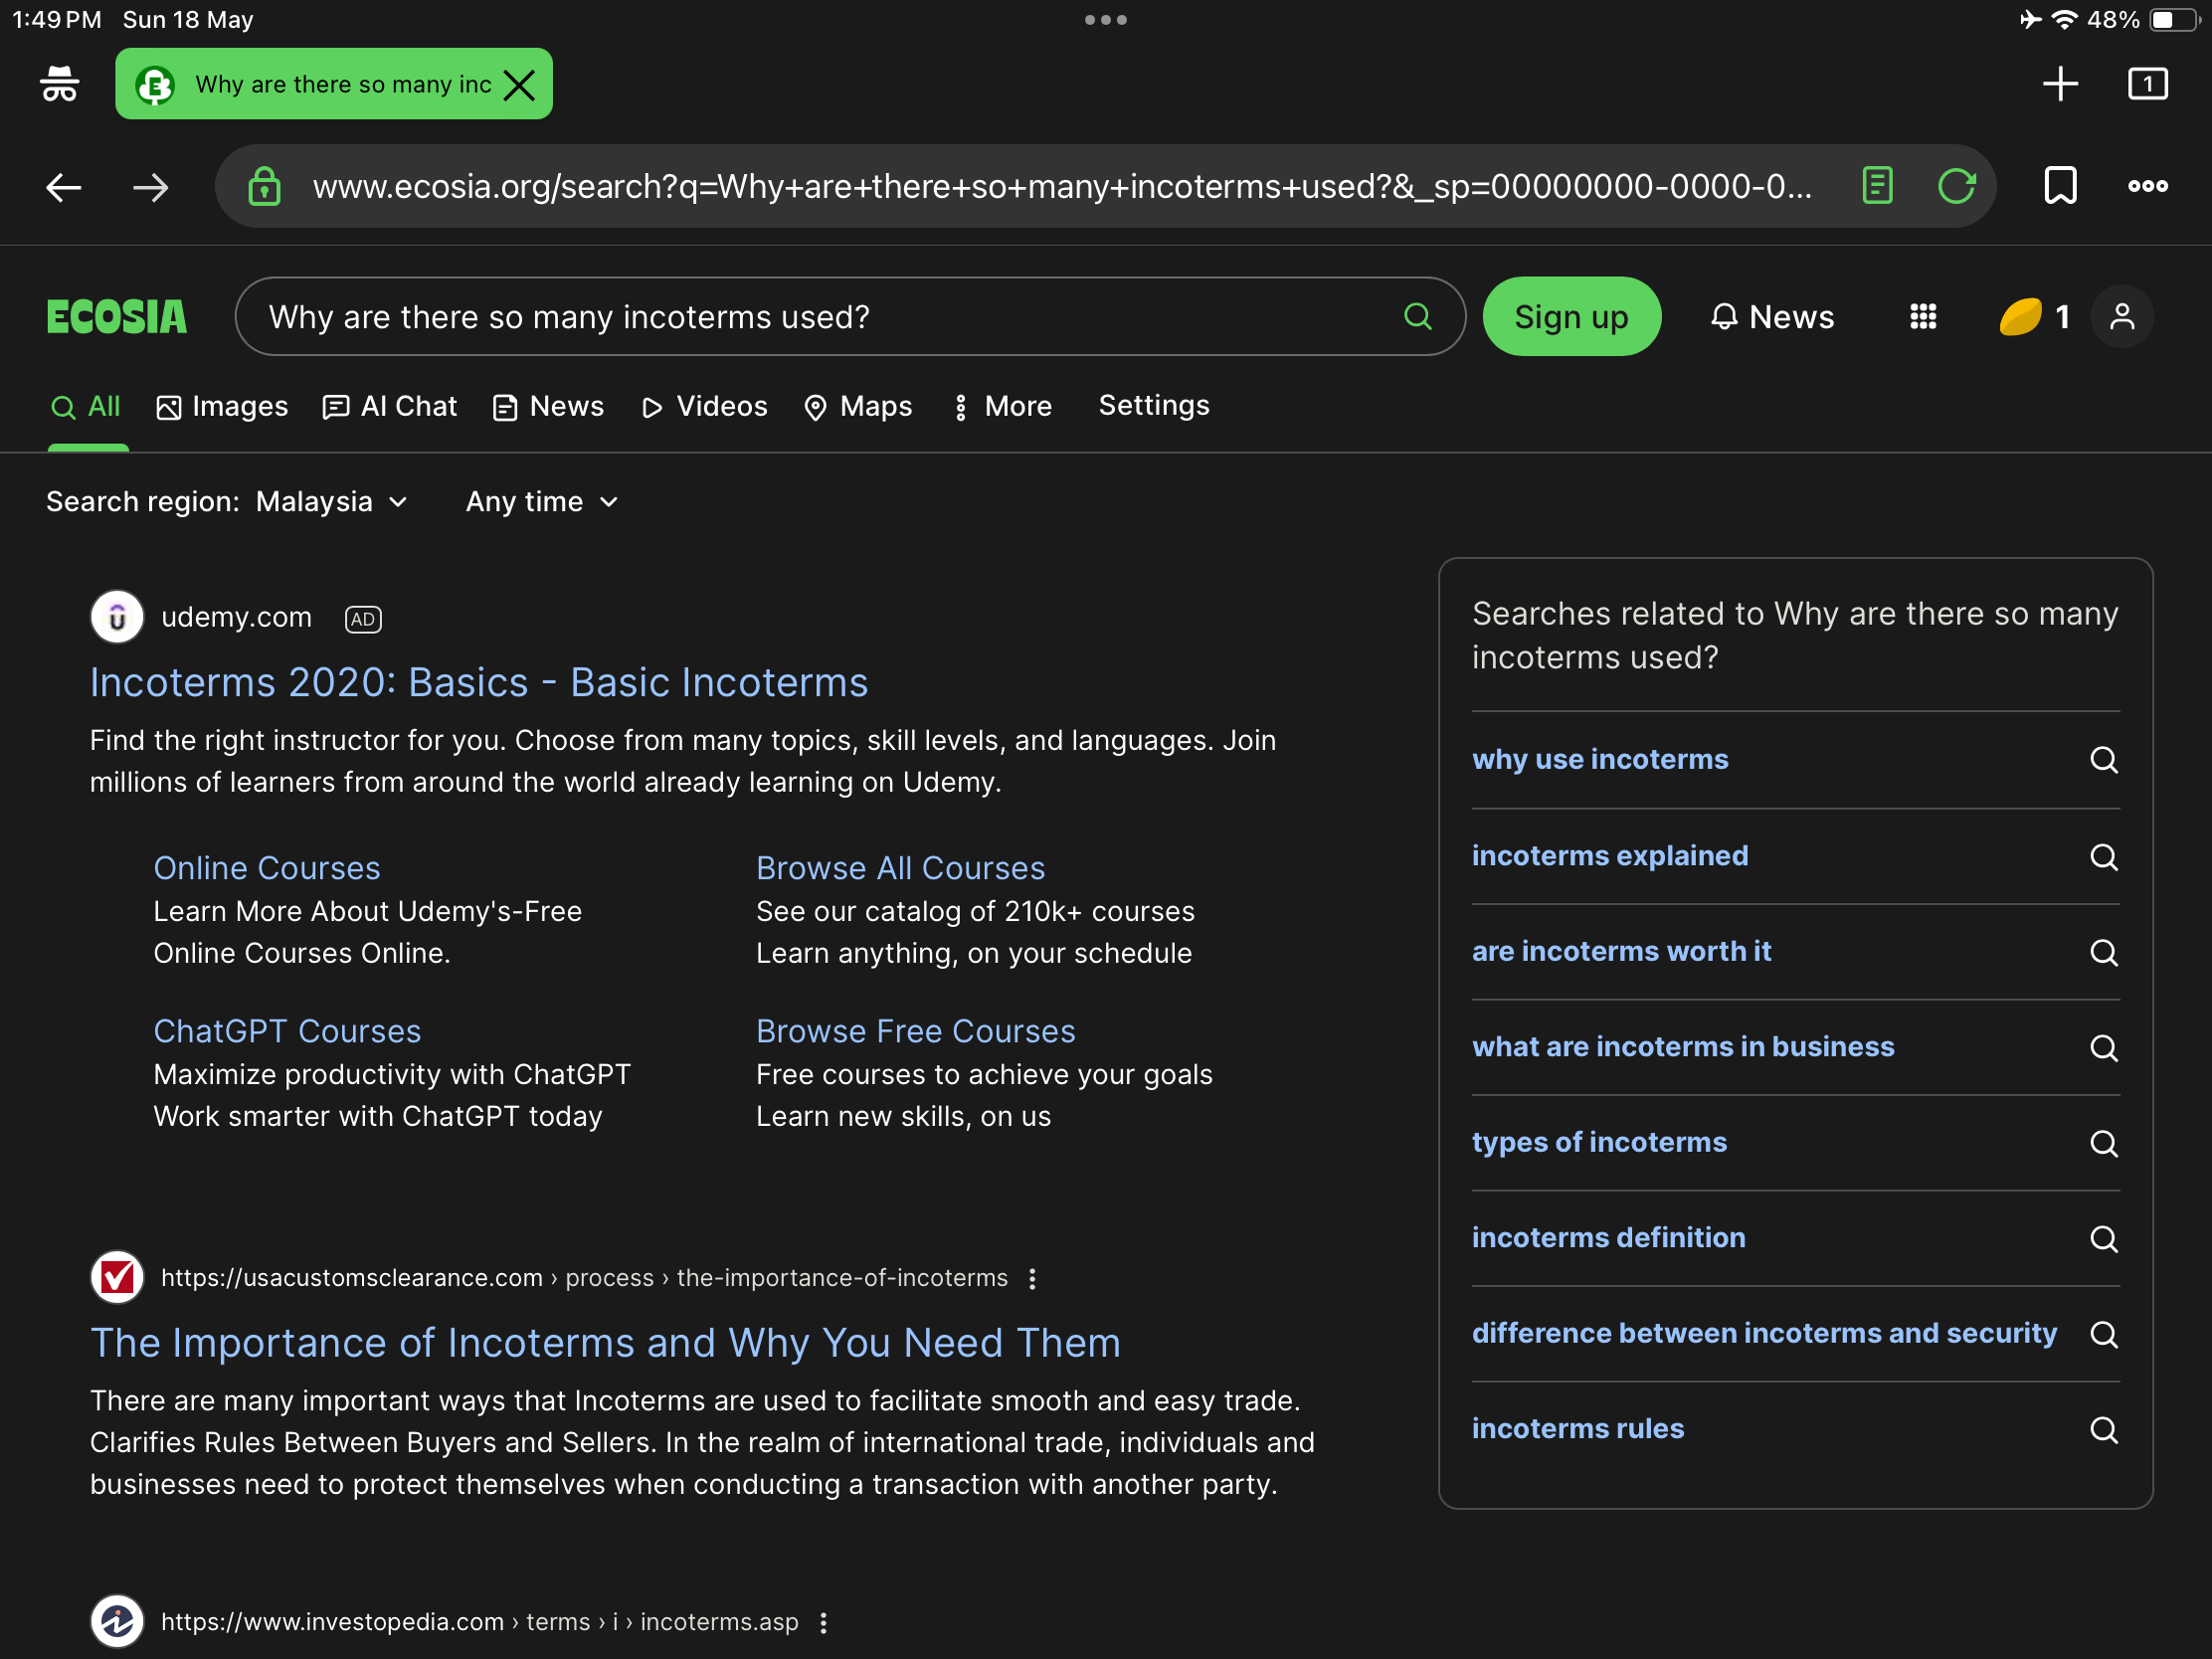Go forward to the next page

click(151, 187)
